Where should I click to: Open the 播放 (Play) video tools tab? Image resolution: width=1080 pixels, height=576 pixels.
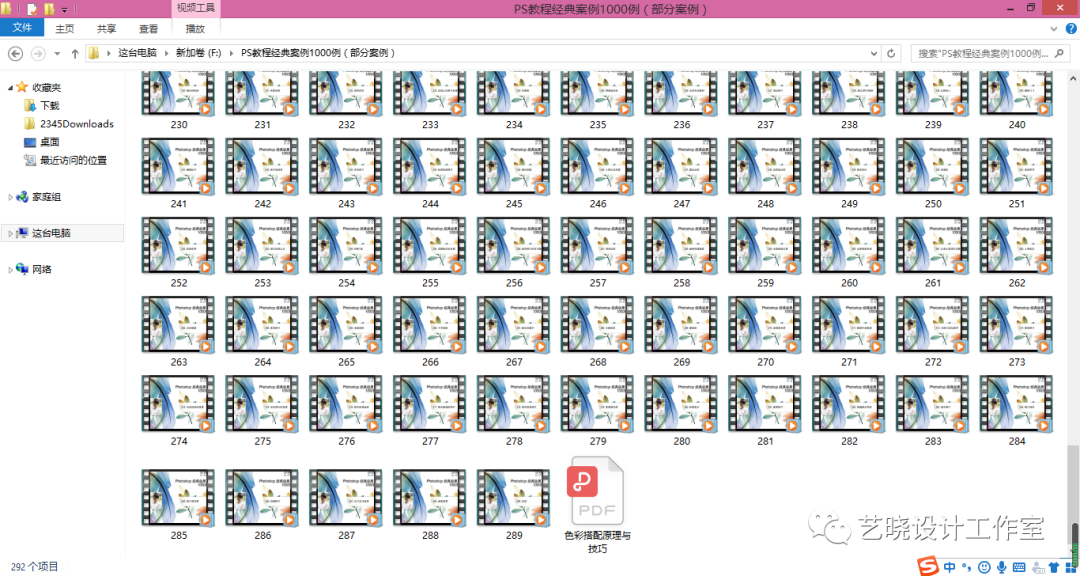pyautogui.click(x=194, y=28)
